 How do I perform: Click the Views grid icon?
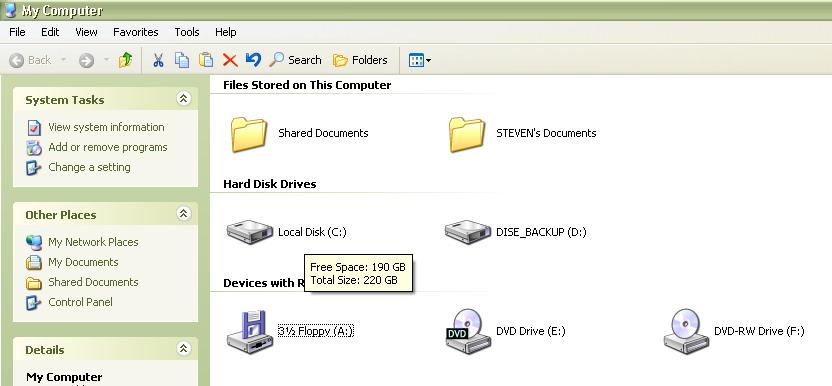(x=416, y=60)
